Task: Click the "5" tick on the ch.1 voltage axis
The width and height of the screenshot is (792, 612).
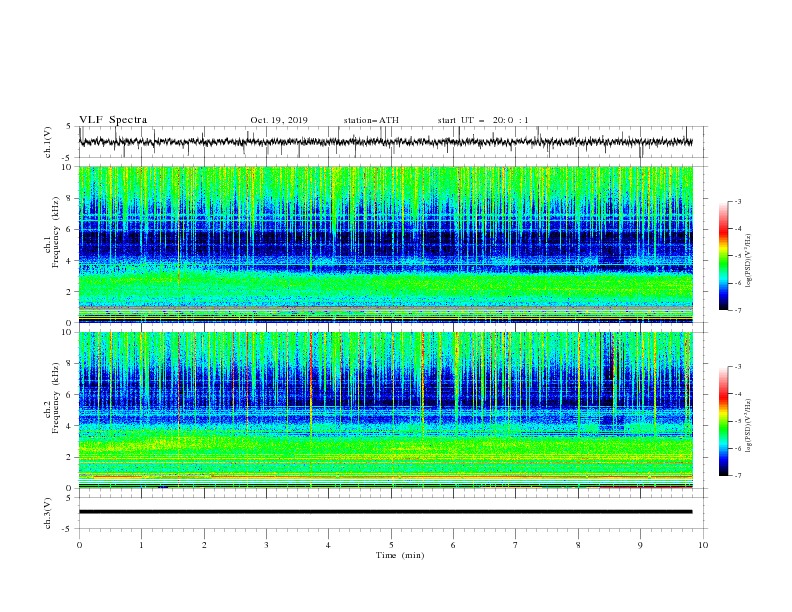Action: click(70, 127)
